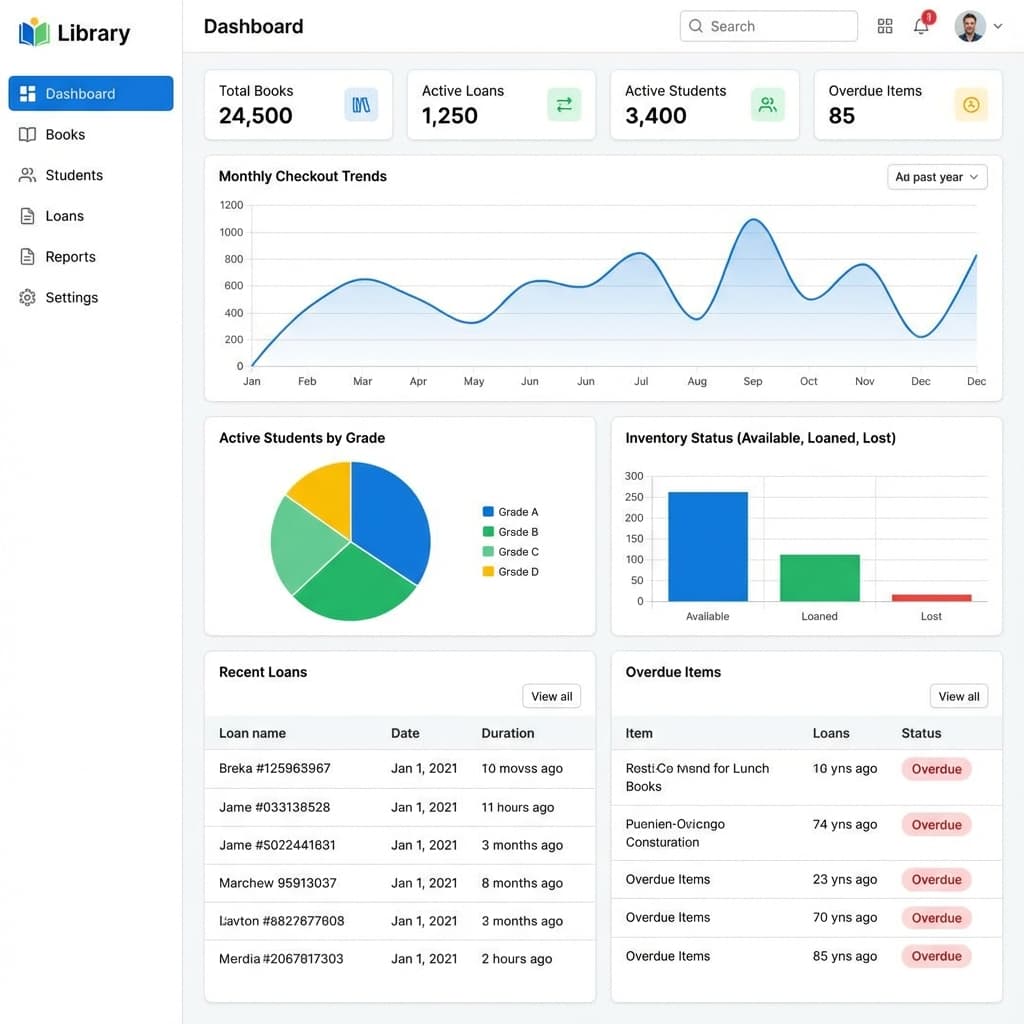The height and width of the screenshot is (1024, 1024).
Task: Click the Library book logo icon
Action: tap(34, 32)
